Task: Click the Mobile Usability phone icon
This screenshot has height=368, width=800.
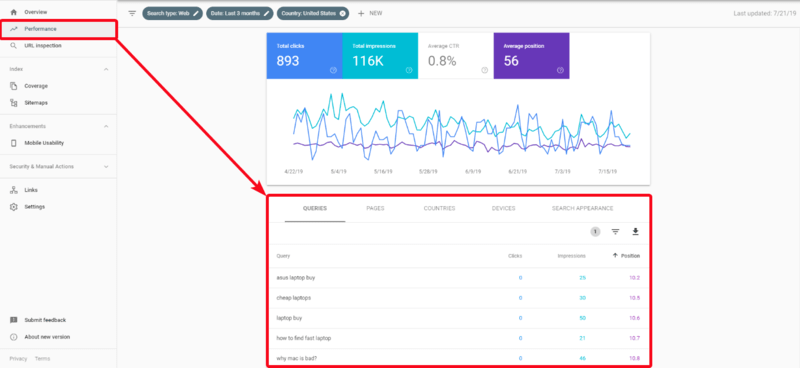Action: 14,143
